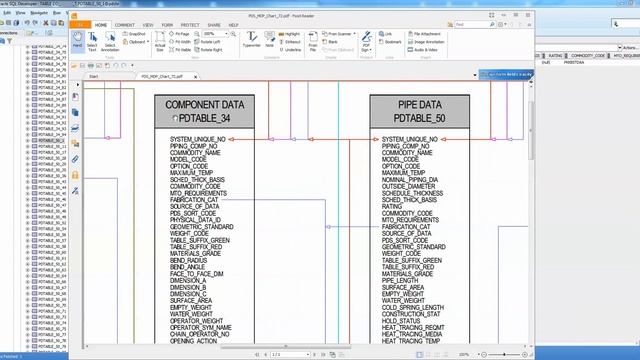
Task: Activate the Select Annotation tool
Action: click(x=110, y=41)
